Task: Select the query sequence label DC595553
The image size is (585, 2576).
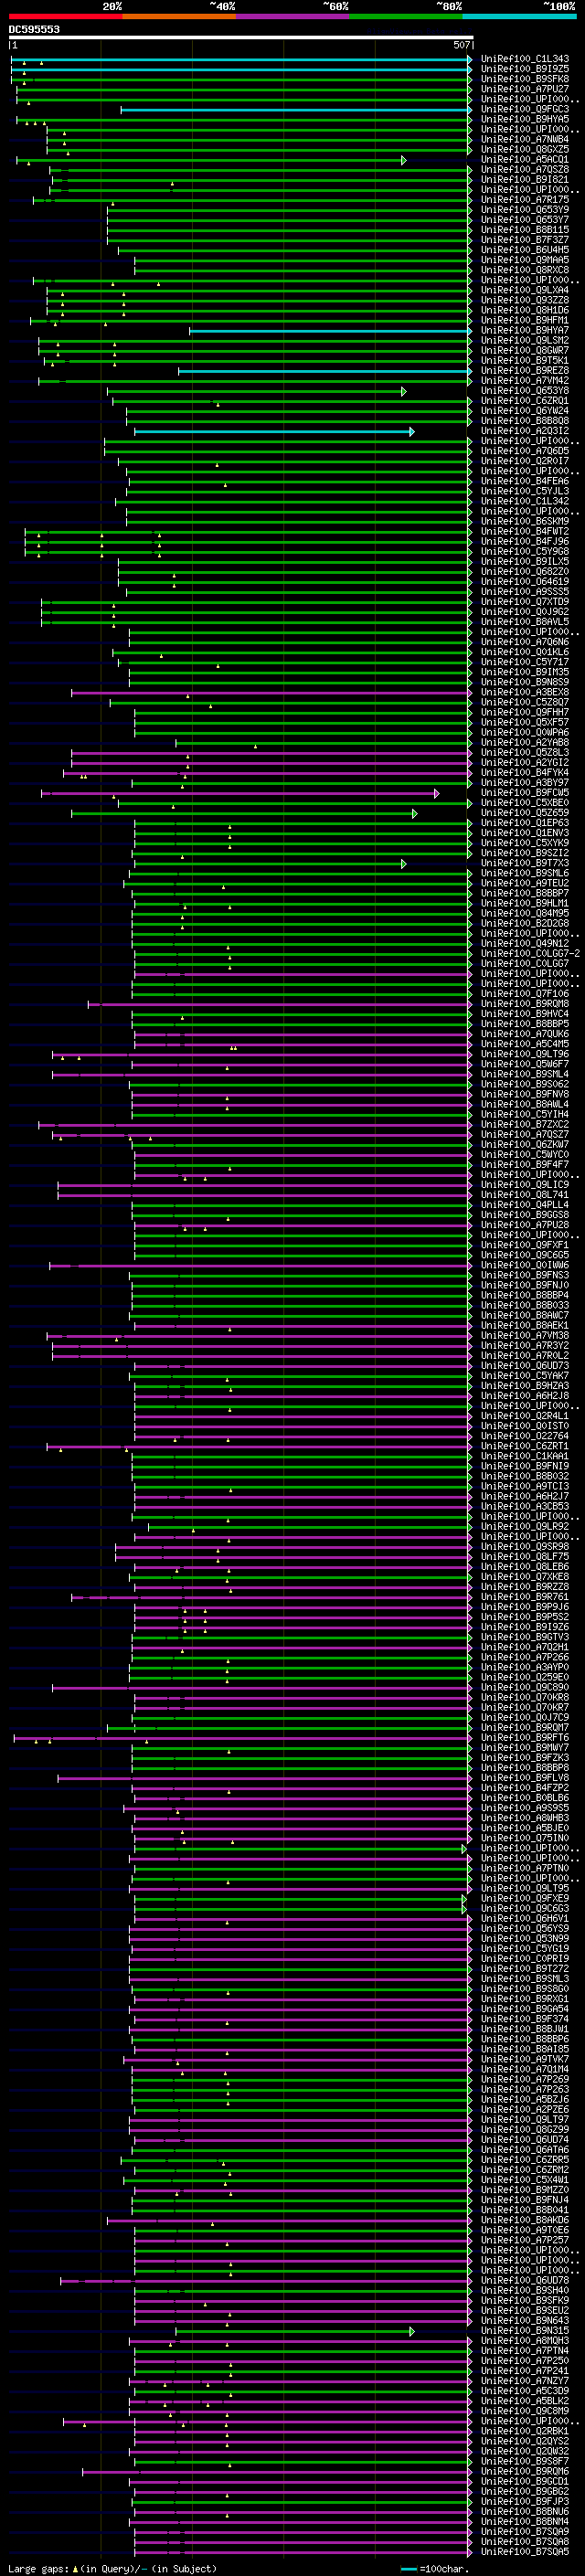Action: [x=34, y=29]
